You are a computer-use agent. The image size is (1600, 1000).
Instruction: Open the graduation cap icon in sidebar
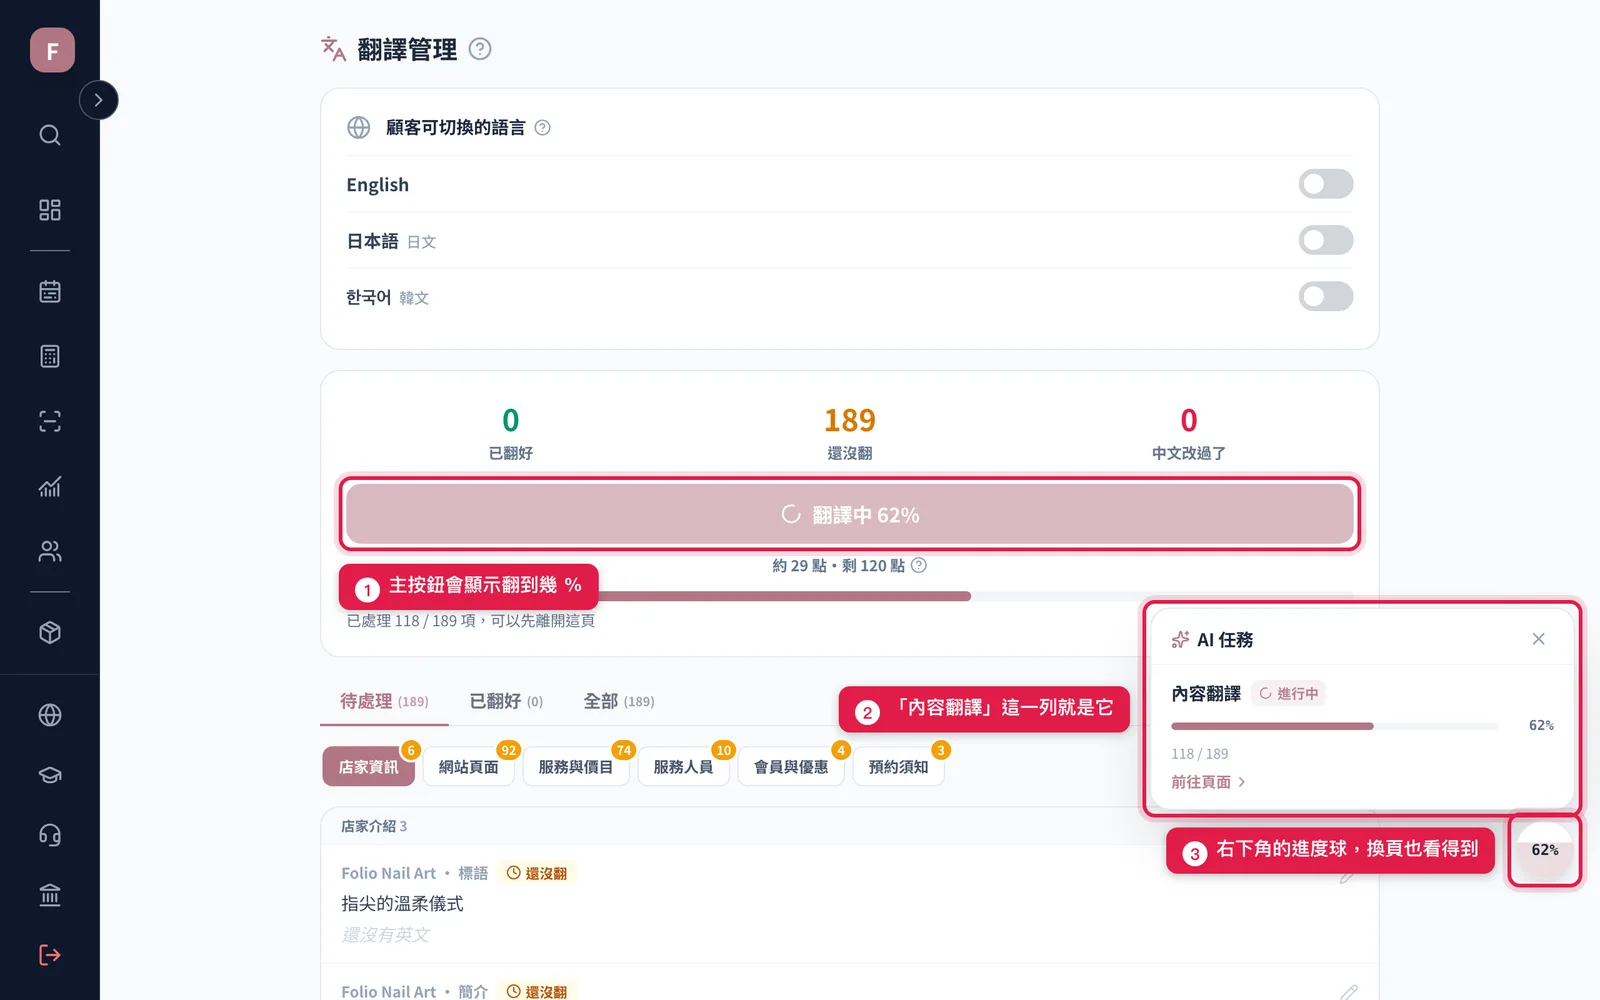tap(50, 775)
